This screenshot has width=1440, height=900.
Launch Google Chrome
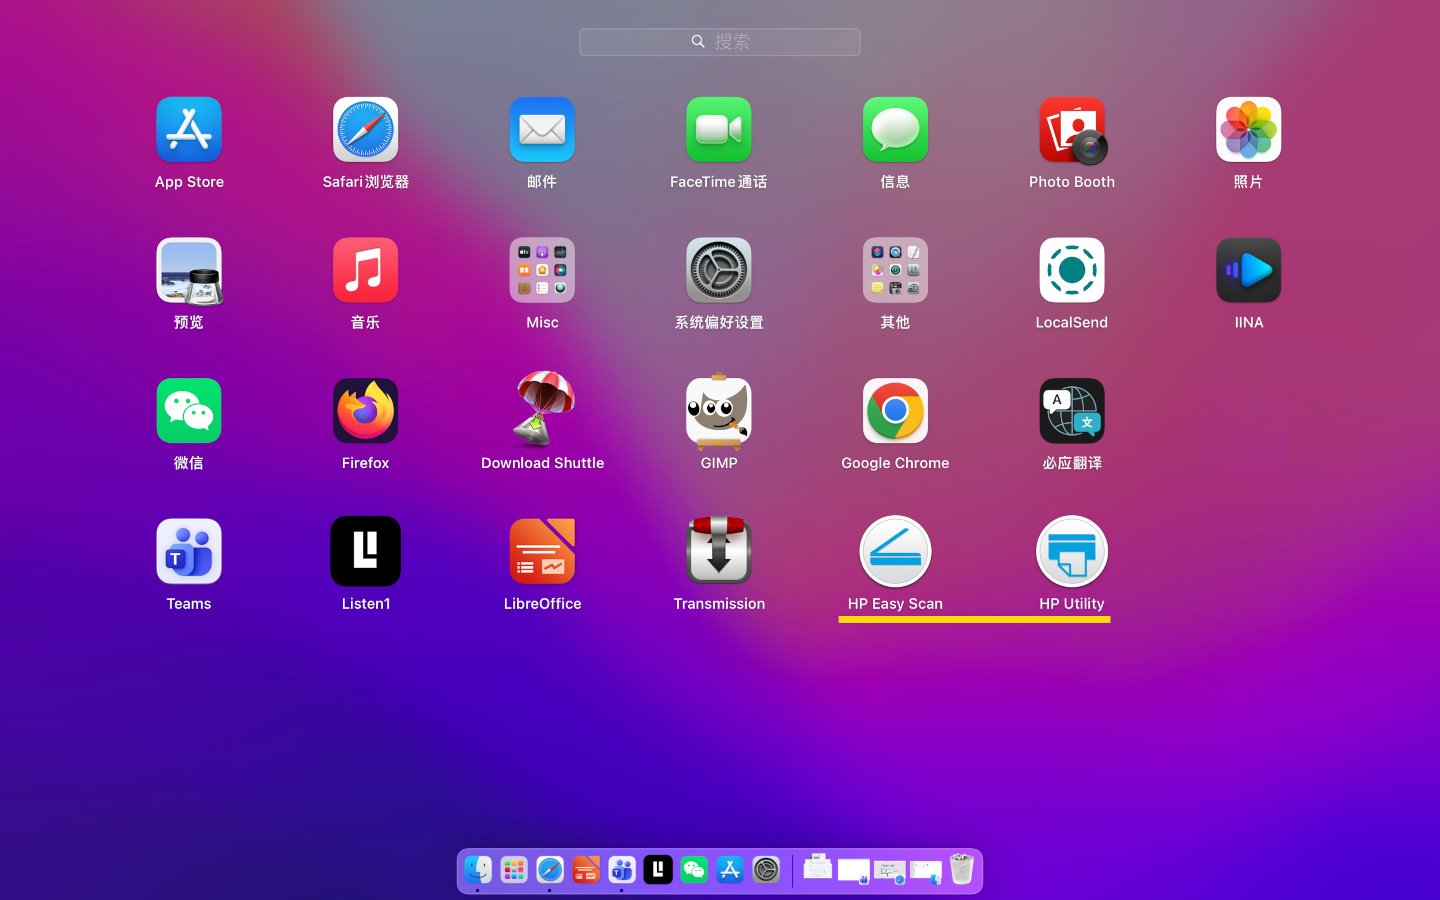895,411
